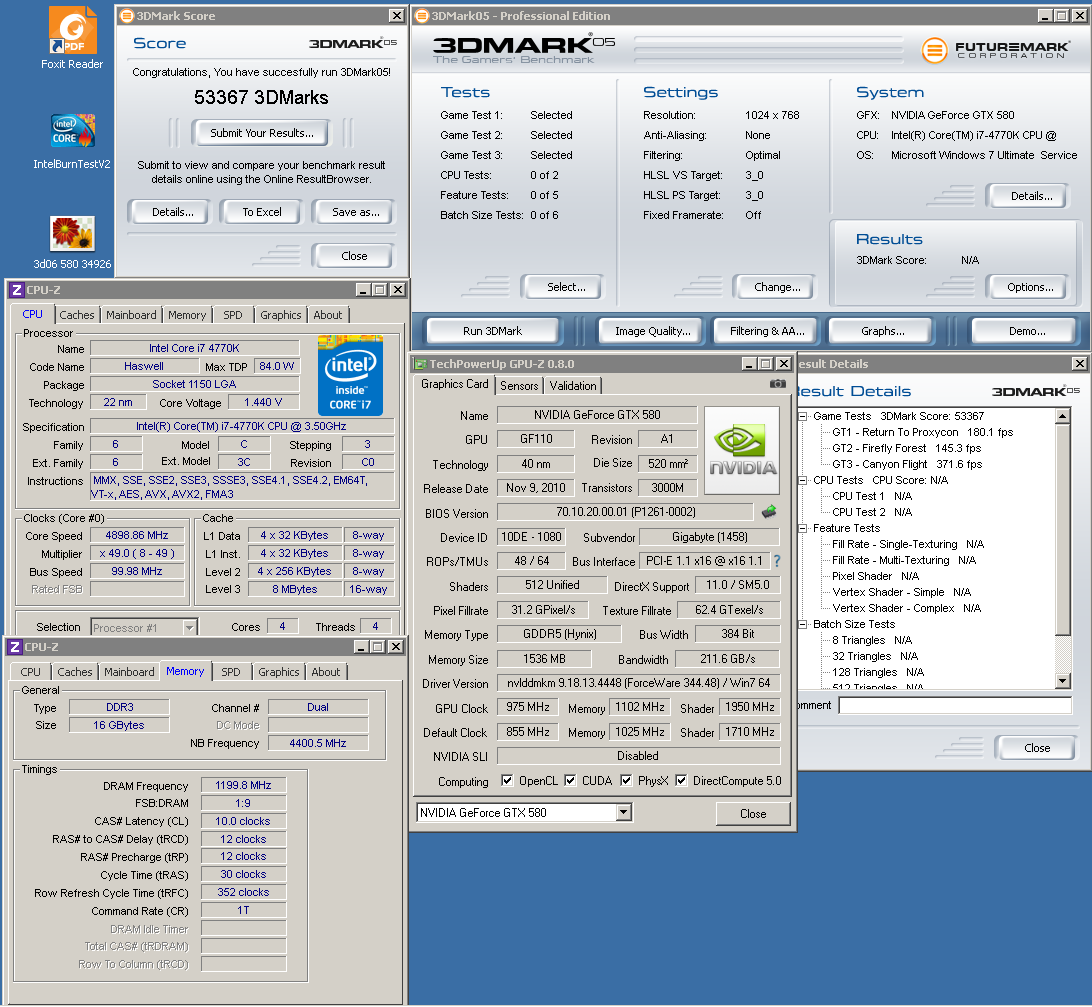The image size is (1092, 1007).
Task: Toggle the DirectCompute 5.0 checkbox
Action: [681, 780]
